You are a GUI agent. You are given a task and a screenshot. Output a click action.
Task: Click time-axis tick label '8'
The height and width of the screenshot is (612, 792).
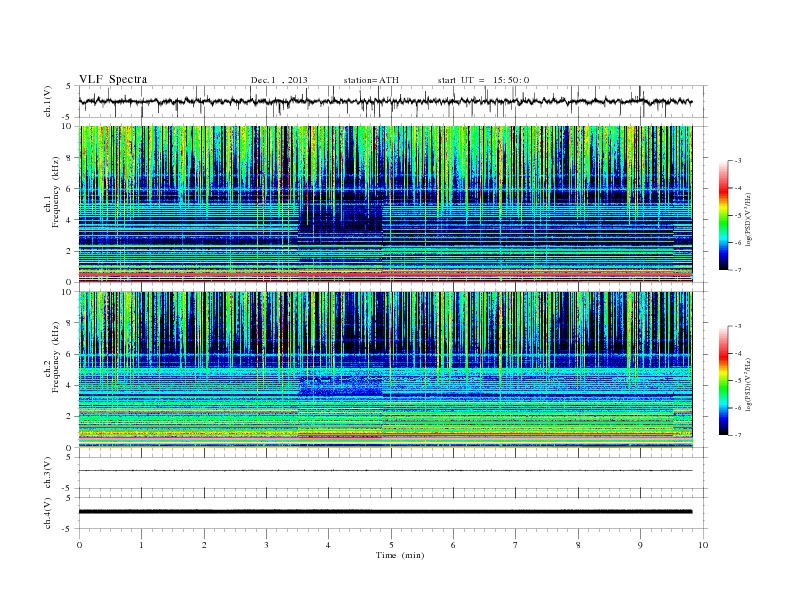pyautogui.click(x=578, y=545)
